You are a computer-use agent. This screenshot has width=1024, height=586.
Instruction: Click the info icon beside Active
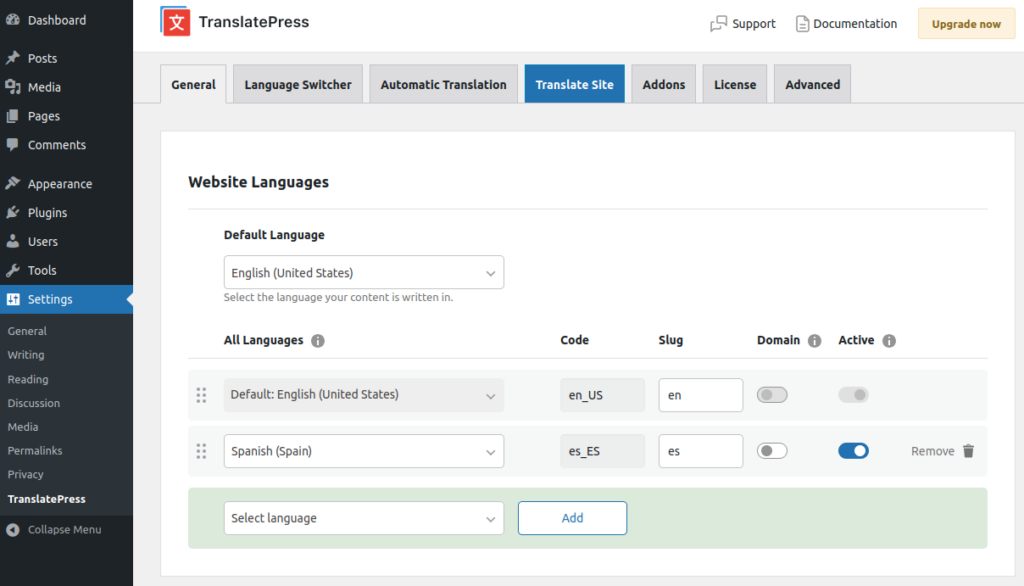[889, 341]
